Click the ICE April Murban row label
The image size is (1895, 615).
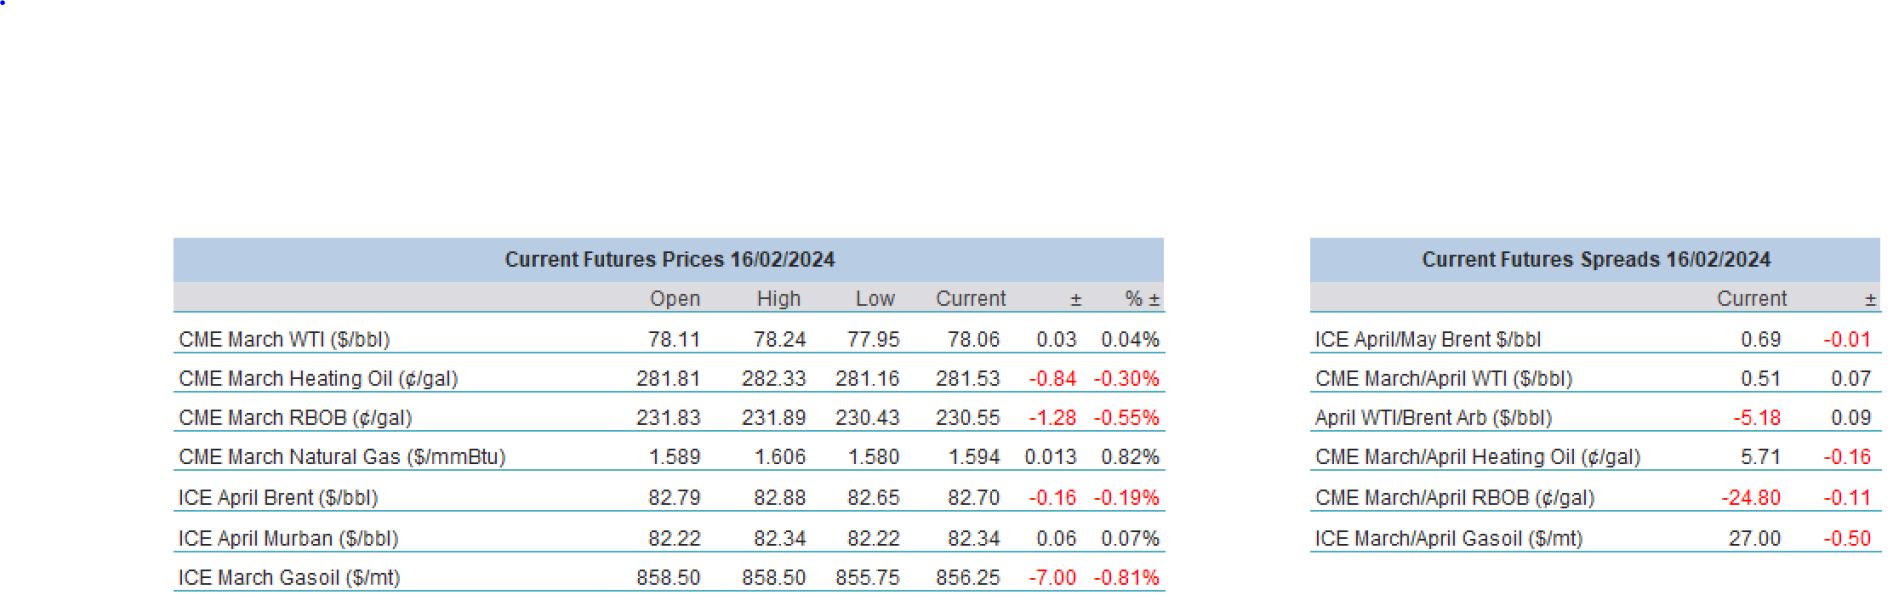pyautogui.click(x=288, y=538)
